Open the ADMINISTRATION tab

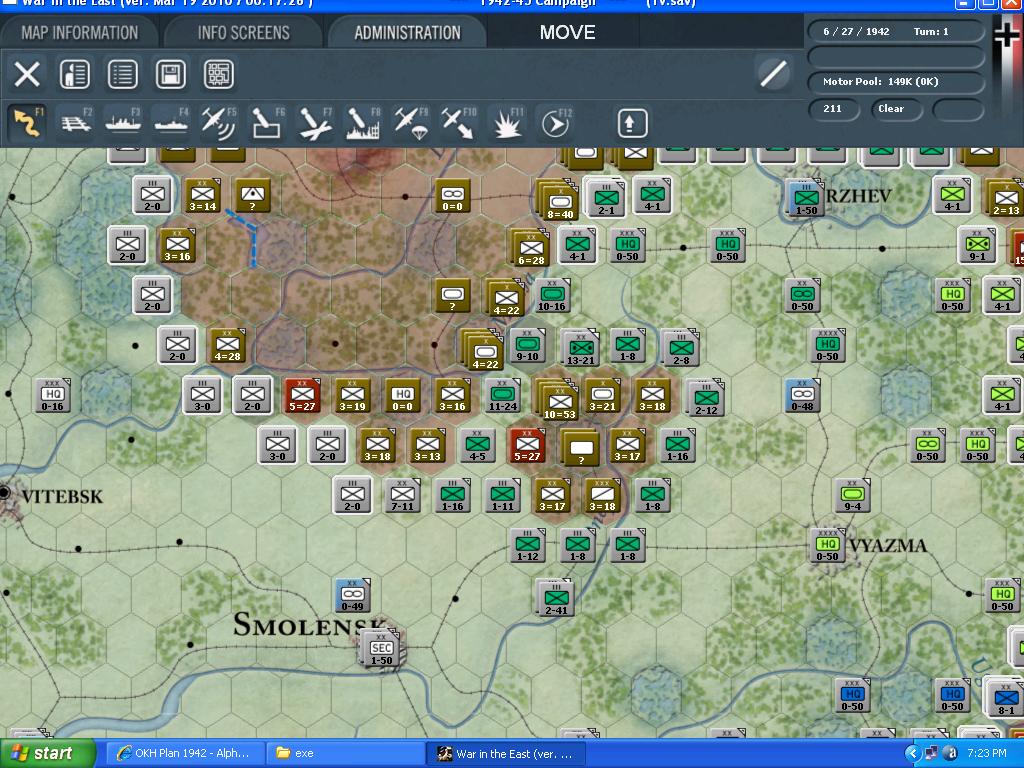coord(408,33)
